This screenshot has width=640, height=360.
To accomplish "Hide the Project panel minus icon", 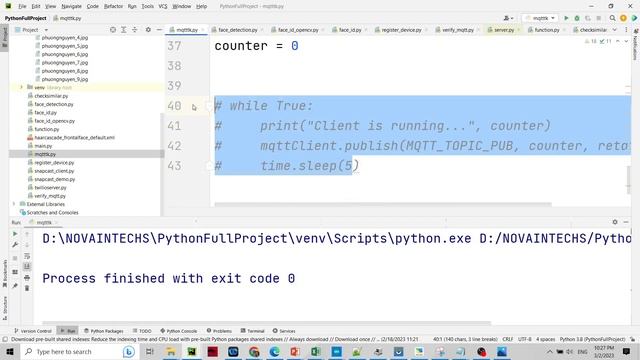I will pyautogui.click(x=159, y=30).
